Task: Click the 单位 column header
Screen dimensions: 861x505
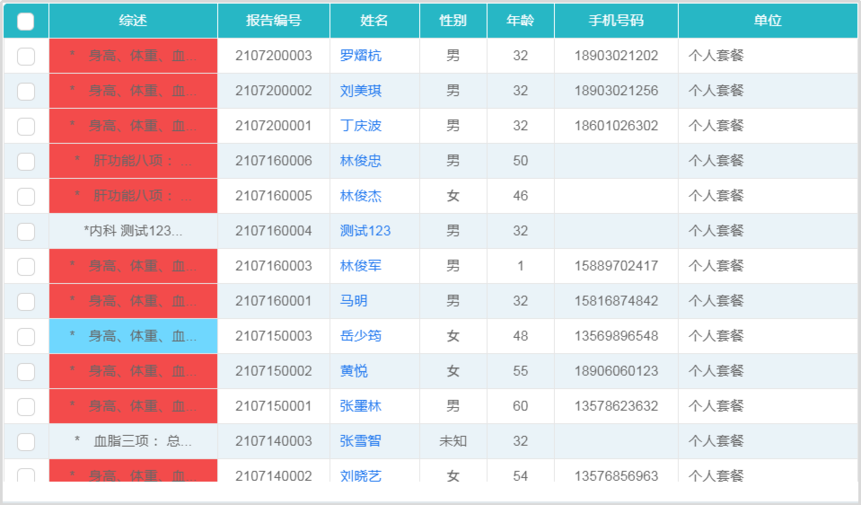Action: [768, 21]
